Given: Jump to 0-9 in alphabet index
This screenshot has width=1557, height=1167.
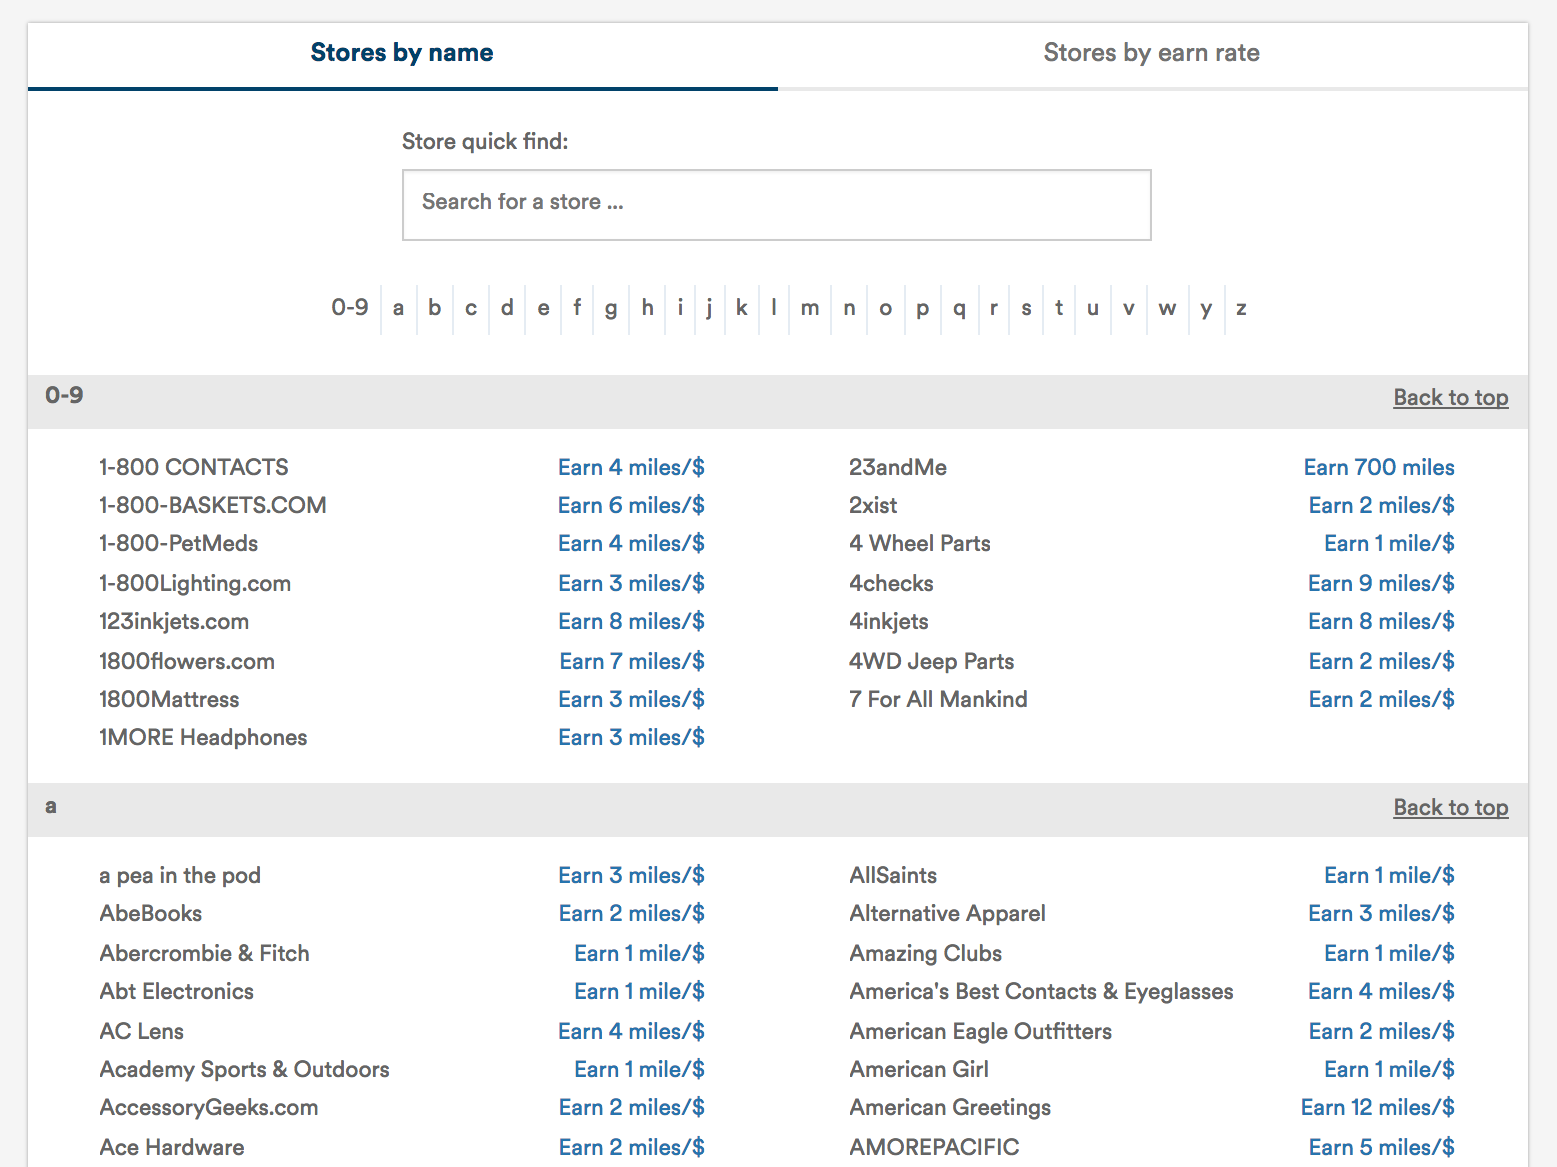Looking at the screenshot, I should [x=350, y=308].
